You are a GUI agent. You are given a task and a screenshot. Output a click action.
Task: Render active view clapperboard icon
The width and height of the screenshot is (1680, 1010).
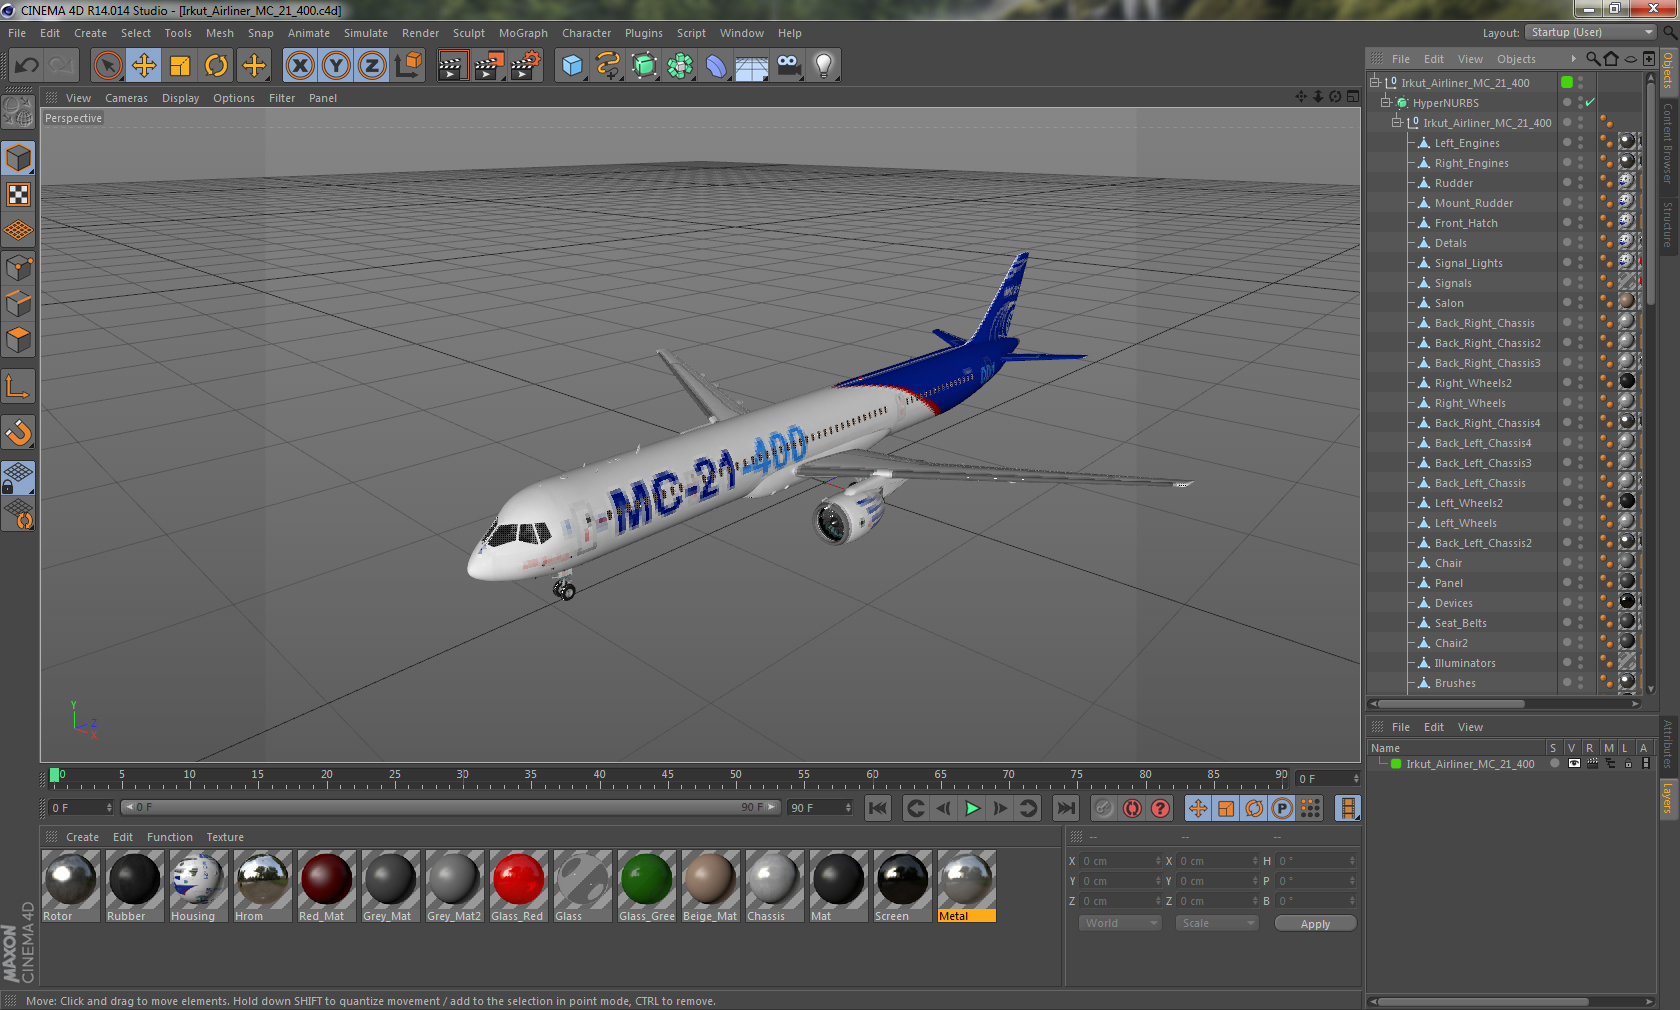[452, 66]
